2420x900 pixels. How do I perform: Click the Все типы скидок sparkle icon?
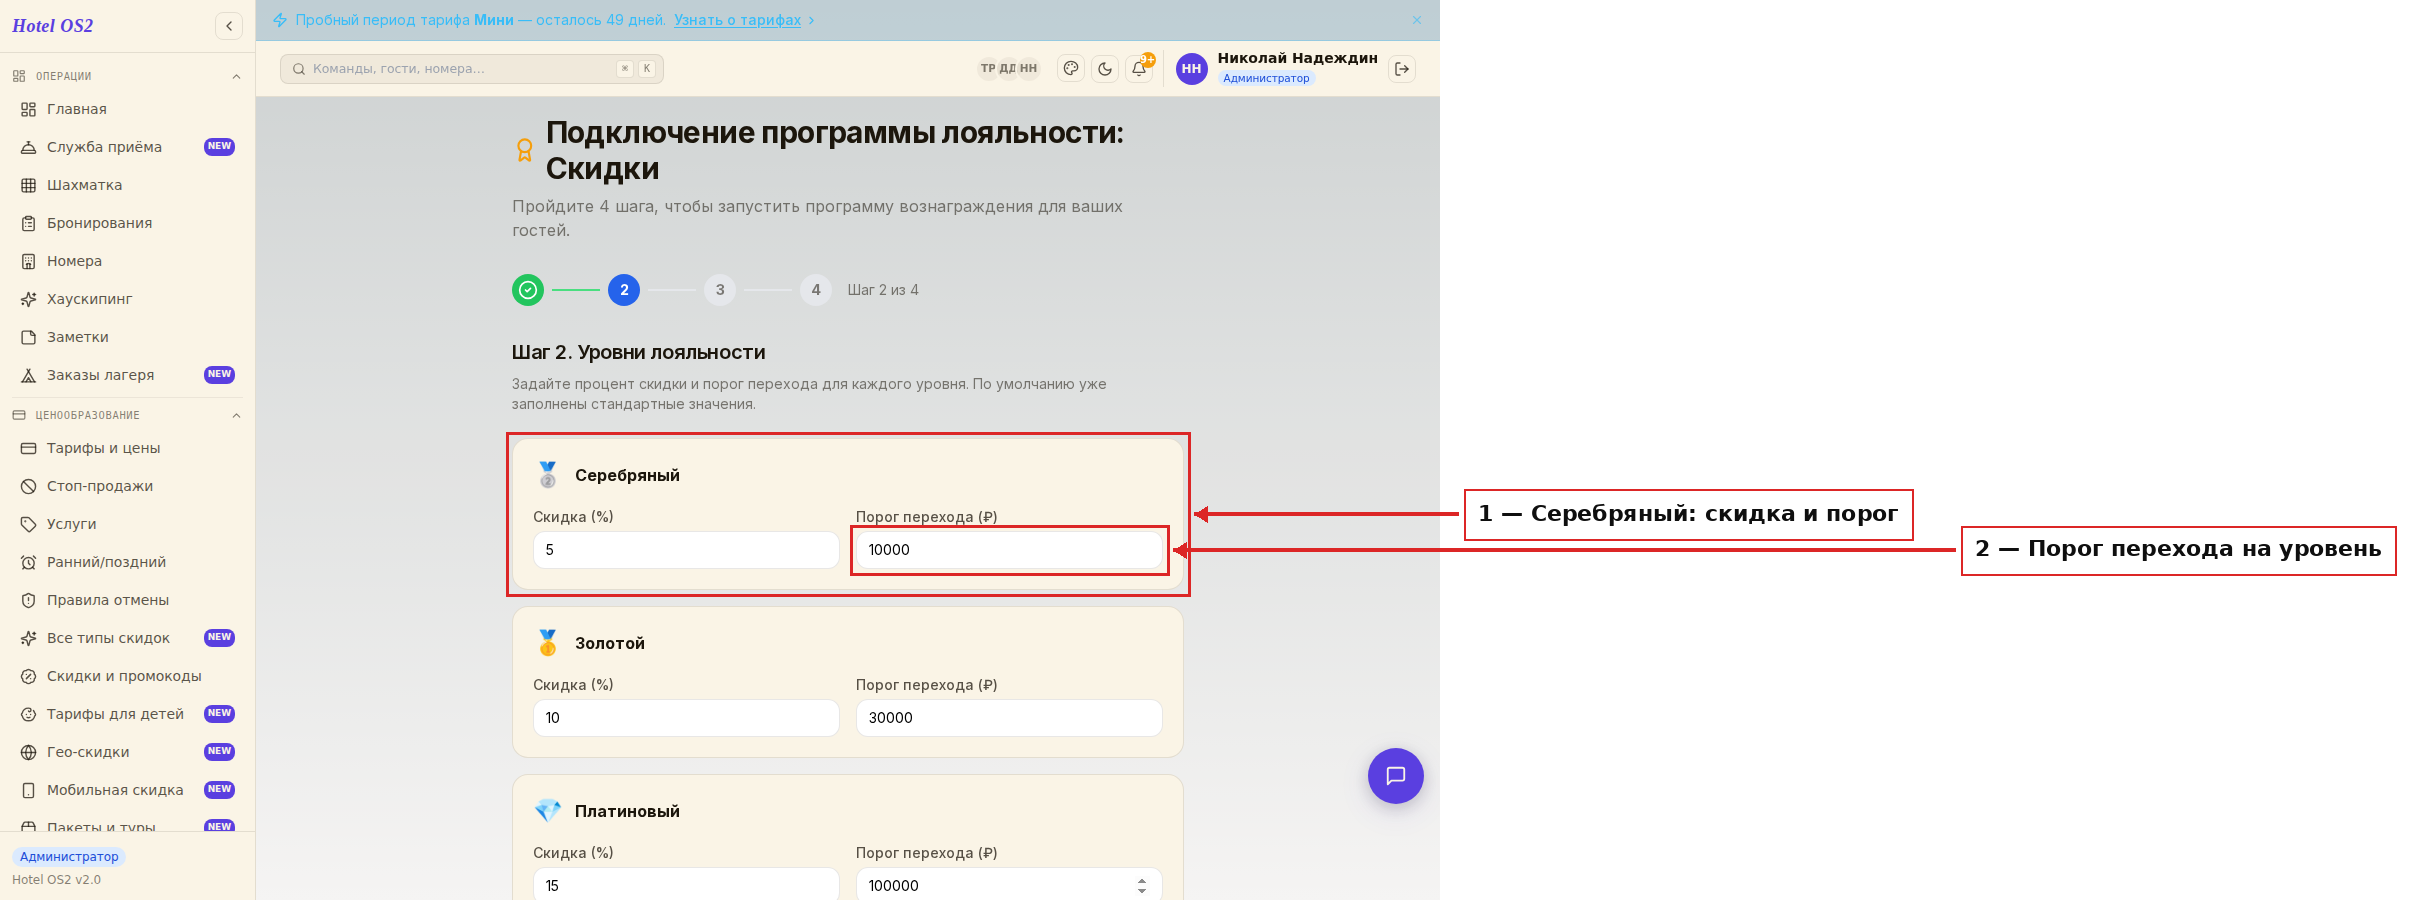[x=29, y=638]
